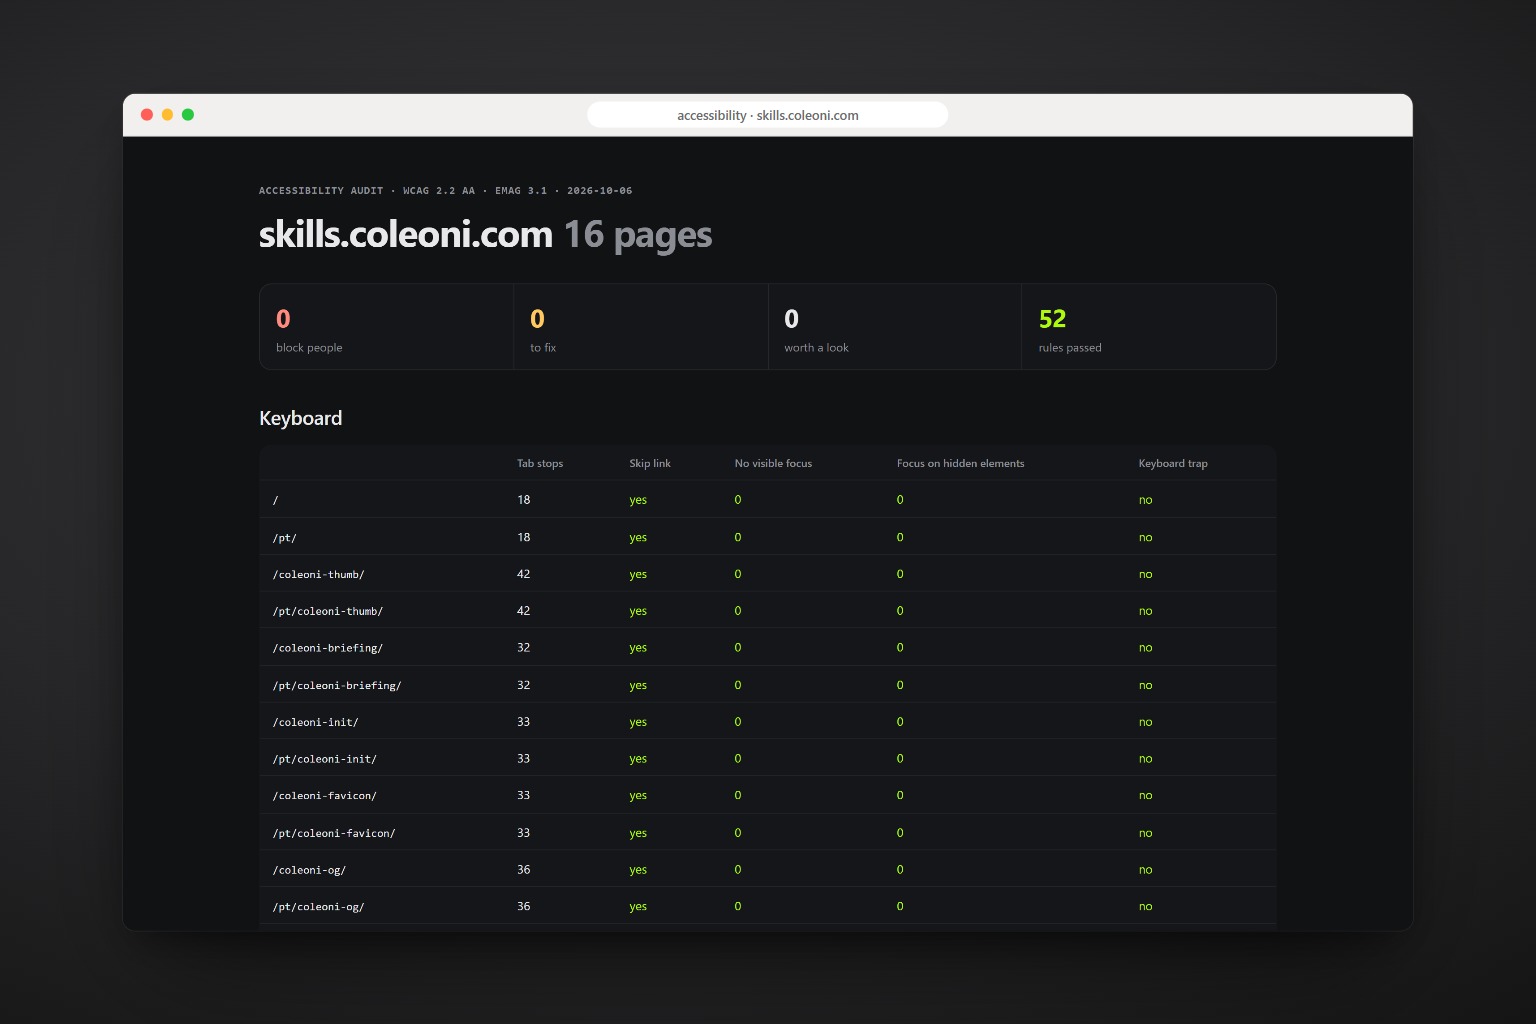The height and width of the screenshot is (1024, 1536).
Task: Click the "/coleoni-thumb/" path without pt prefix
Action: (319, 574)
